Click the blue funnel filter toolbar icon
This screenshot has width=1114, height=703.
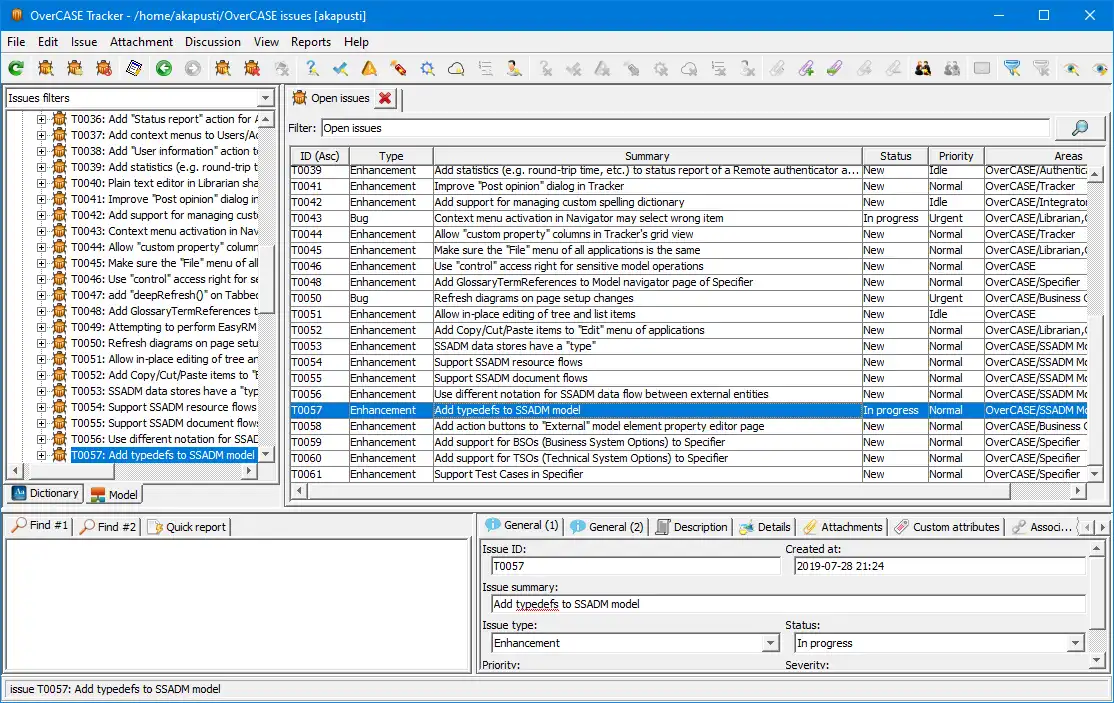[x=1012, y=69]
